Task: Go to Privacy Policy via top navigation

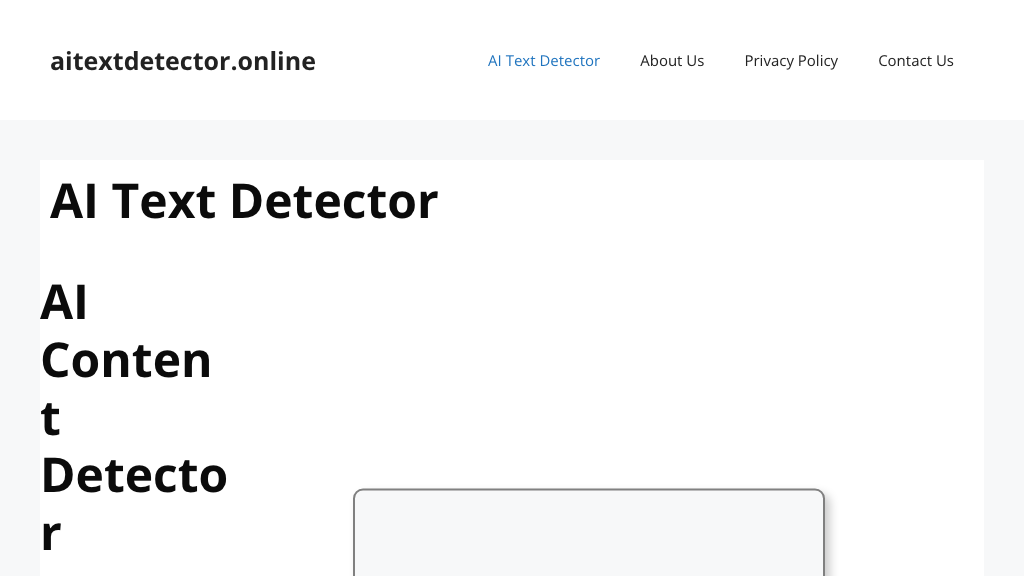Action: (x=791, y=60)
